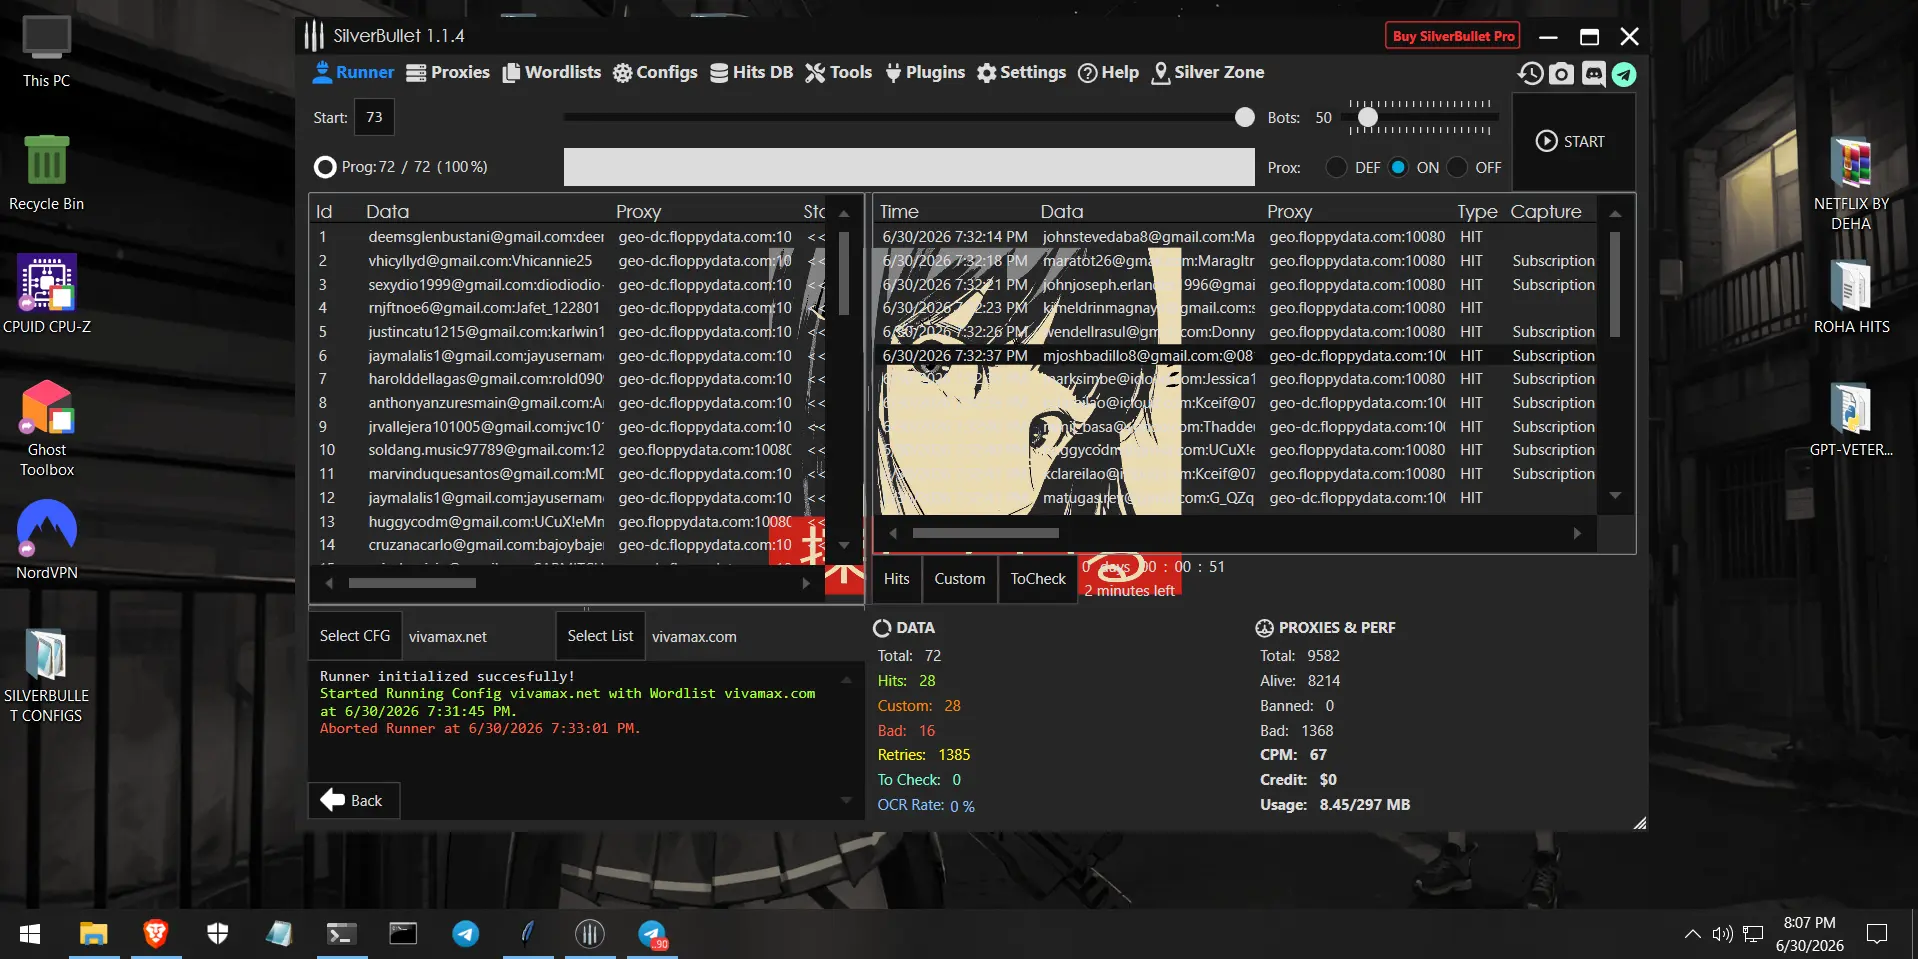Image resolution: width=1918 pixels, height=959 pixels.
Task: Open the Silver Zone section
Action: [x=1207, y=72]
